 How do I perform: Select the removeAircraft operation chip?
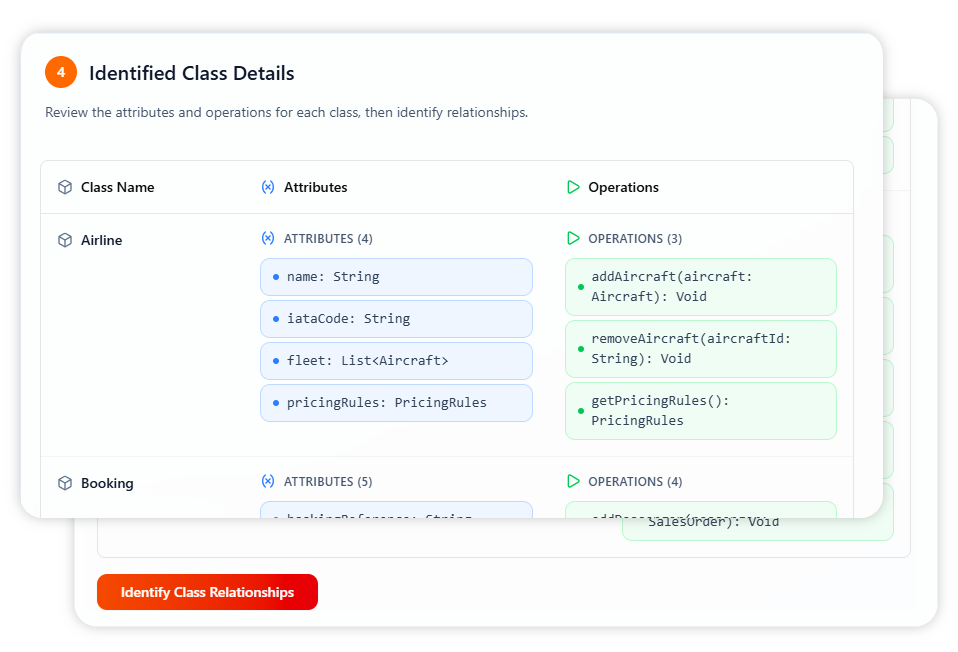[x=700, y=349]
